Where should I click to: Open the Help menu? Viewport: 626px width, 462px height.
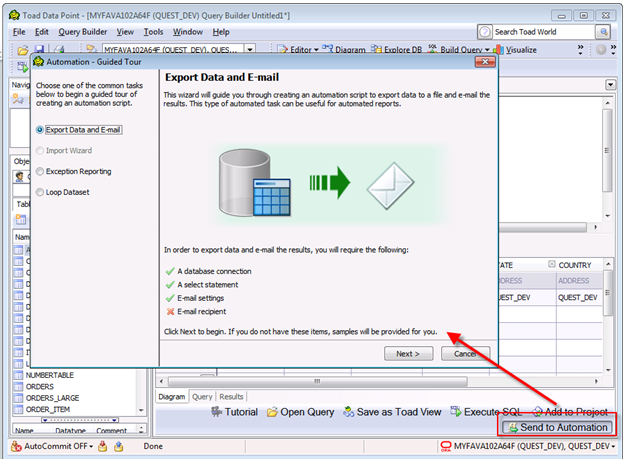(x=221, y=32)
